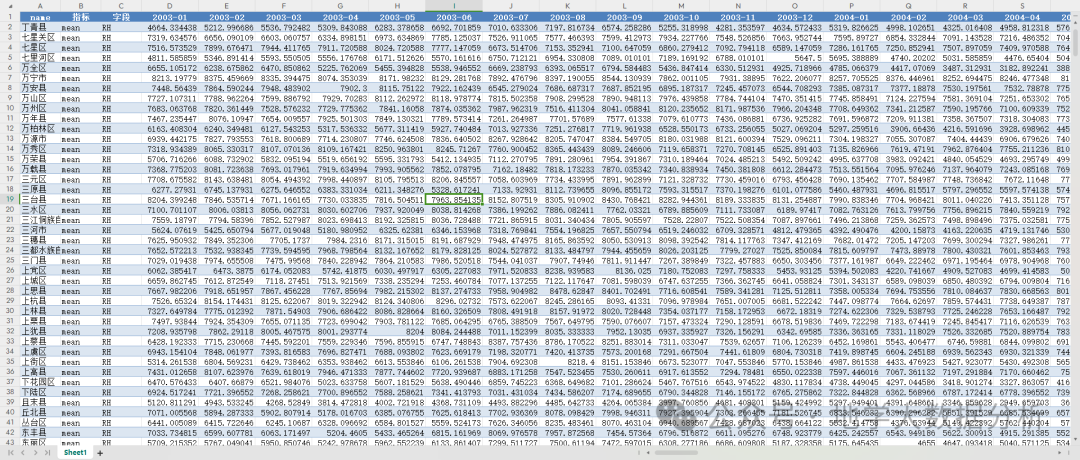This screenshot has width=1080, height=460.
Task: Select column I header
Action: [454, 6]
